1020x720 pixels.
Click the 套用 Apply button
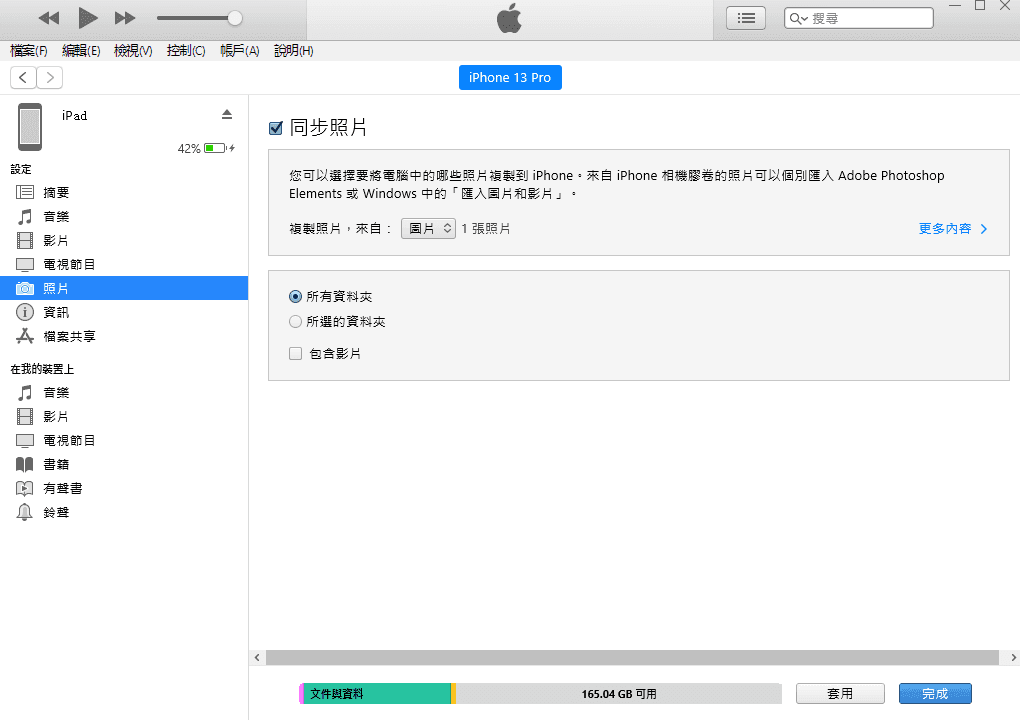(840, 693)
